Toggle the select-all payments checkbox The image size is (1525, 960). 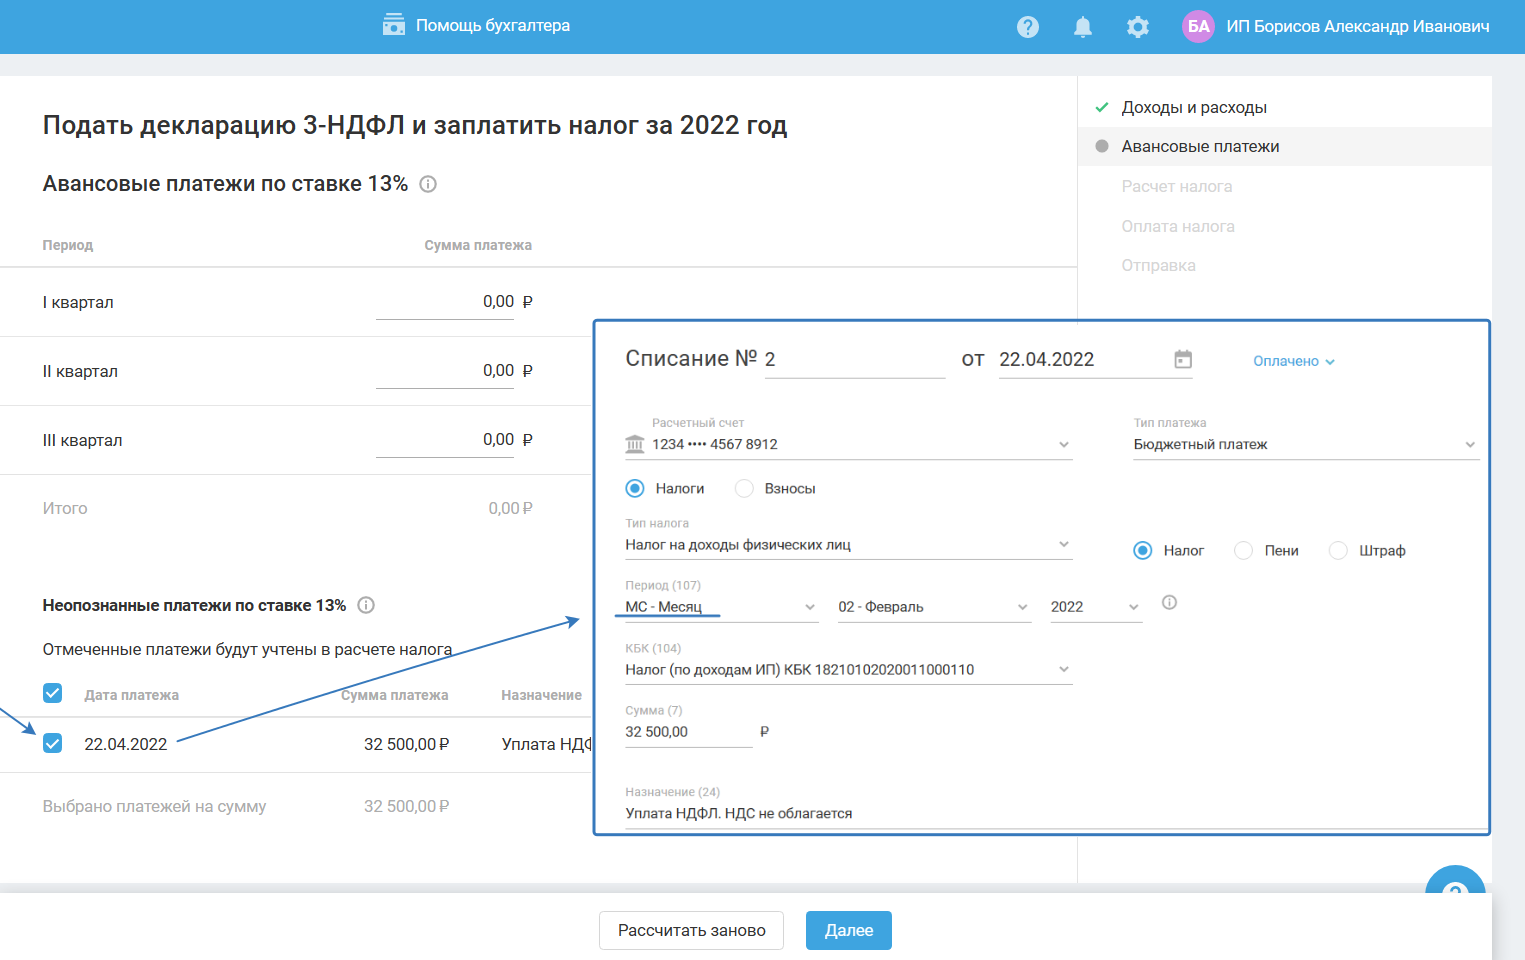coord(53,693)
